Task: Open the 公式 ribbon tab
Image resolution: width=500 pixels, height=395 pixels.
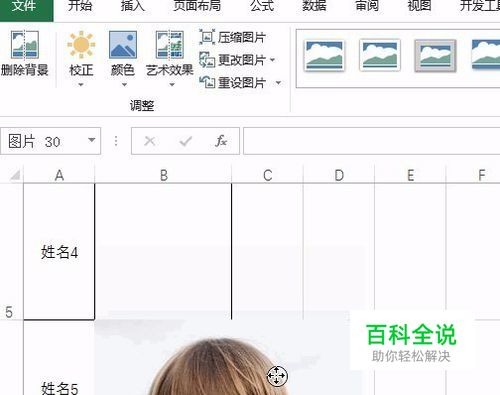Action: pyautogui.click(x=262, y=6)
